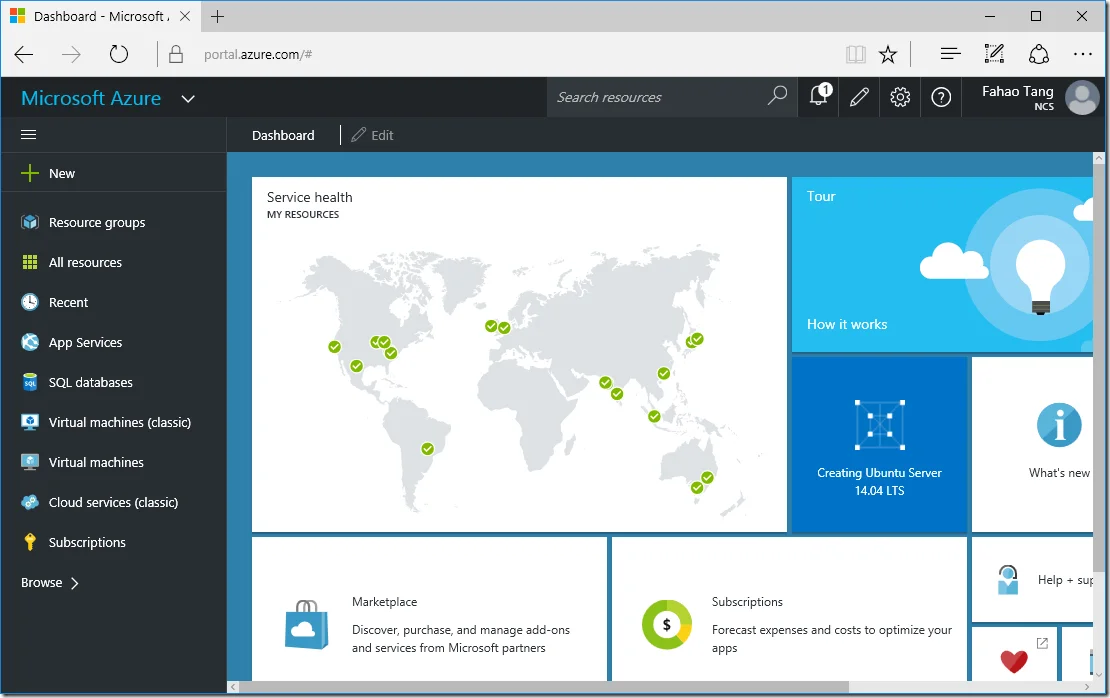Screen dimensions: 1110x698
Task: Click the What's new info icon
Action: tap(1059, 425)
